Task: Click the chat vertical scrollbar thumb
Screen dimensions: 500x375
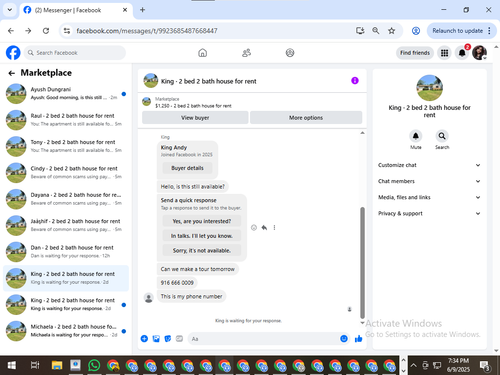Action: (362, 263)
